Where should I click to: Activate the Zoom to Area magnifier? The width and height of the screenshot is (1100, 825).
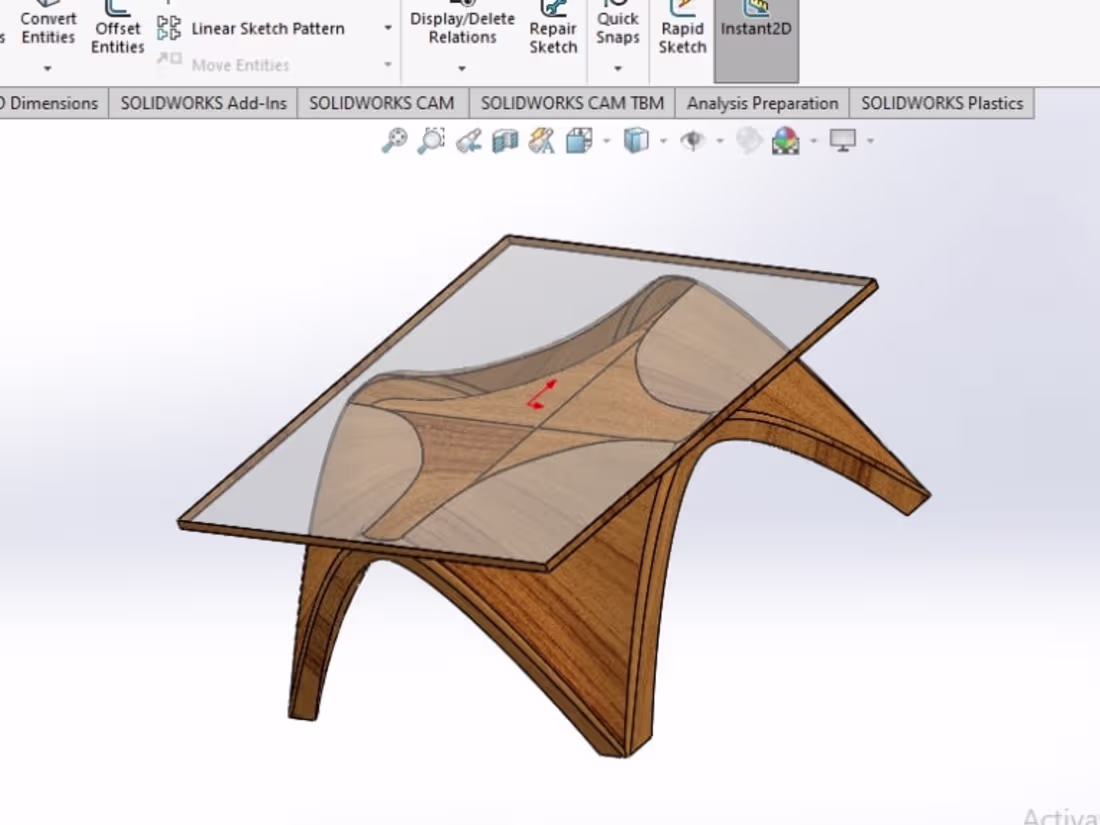pyautogui.click(x=431, y=141)
